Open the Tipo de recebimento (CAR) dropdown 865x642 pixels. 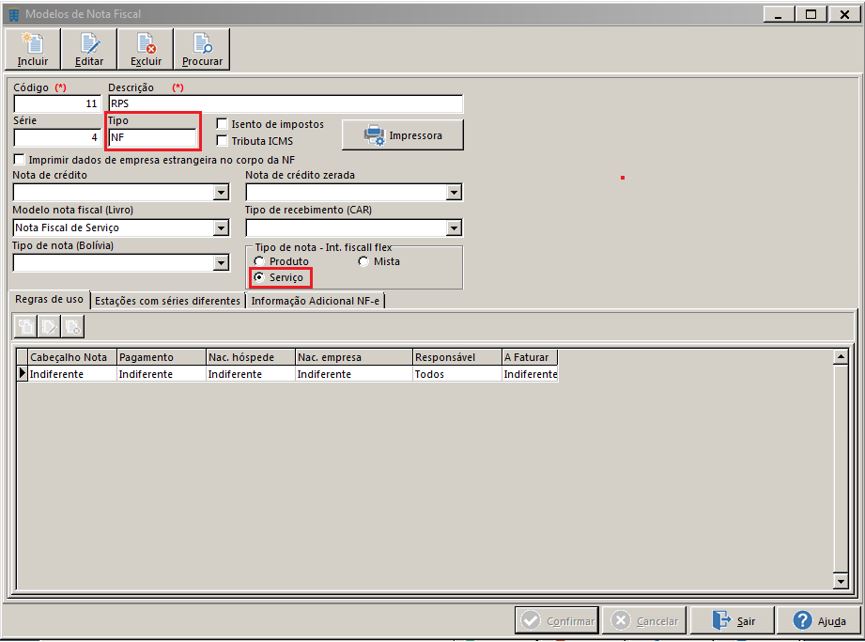[x=453, y=228]
